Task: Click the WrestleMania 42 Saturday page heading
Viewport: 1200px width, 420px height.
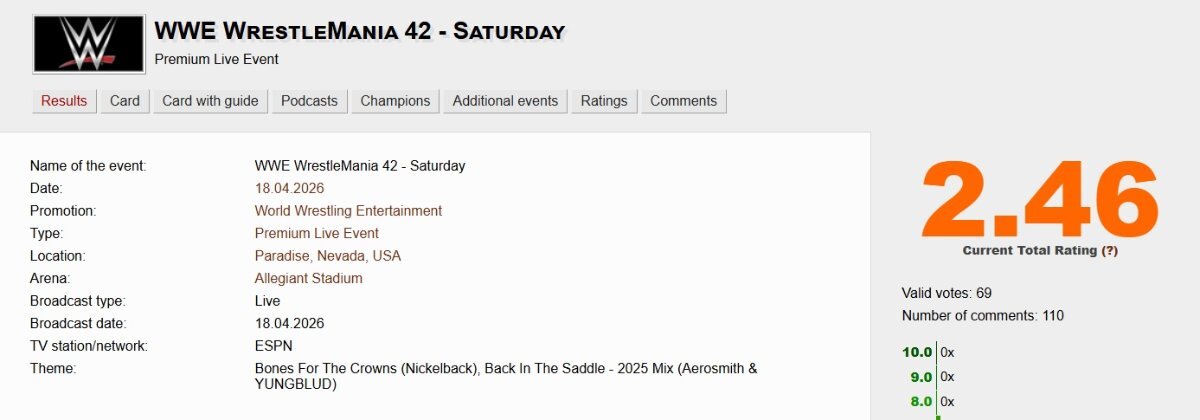Action: pos(359,31)
